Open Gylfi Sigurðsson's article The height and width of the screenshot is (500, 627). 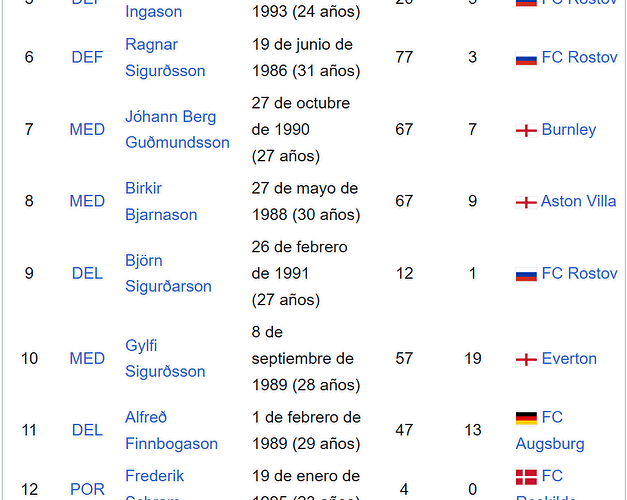coord(165,358)
